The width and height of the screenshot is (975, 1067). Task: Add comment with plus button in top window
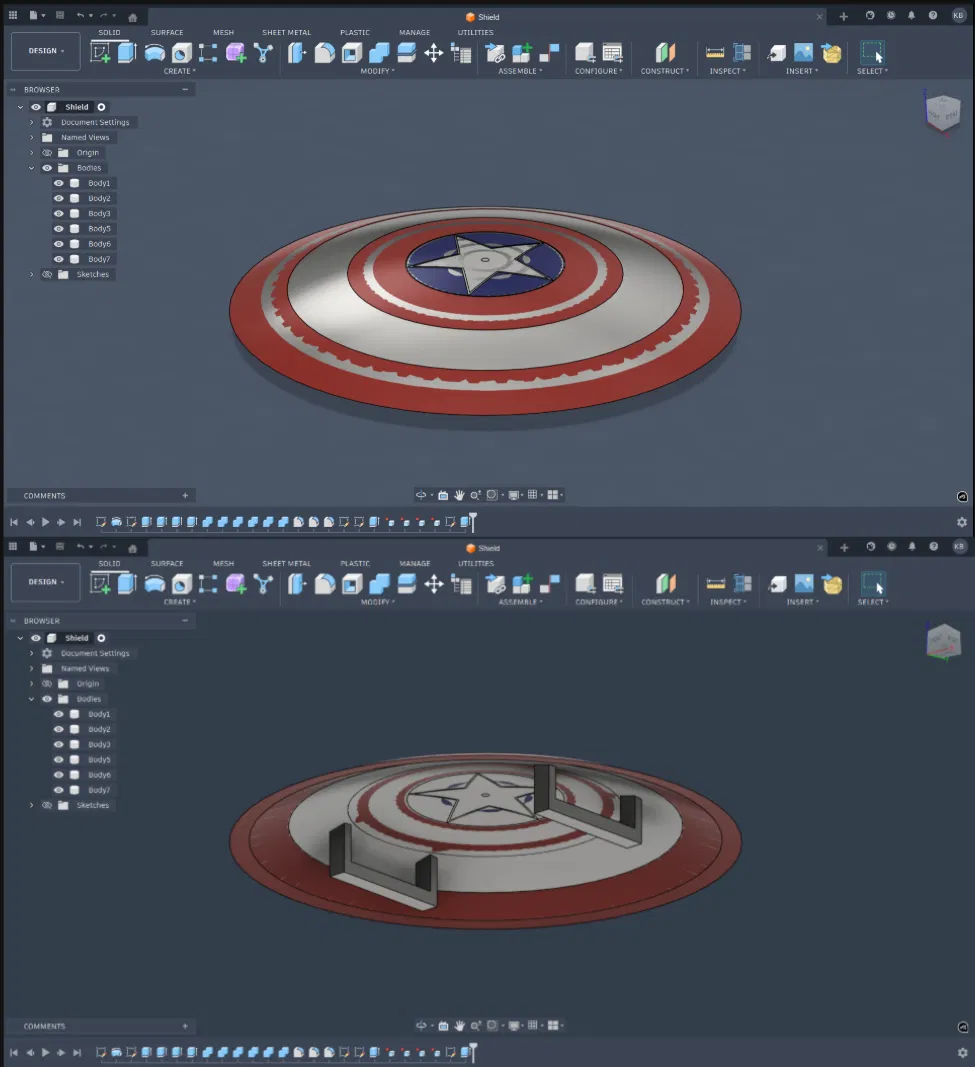[185, 495]
